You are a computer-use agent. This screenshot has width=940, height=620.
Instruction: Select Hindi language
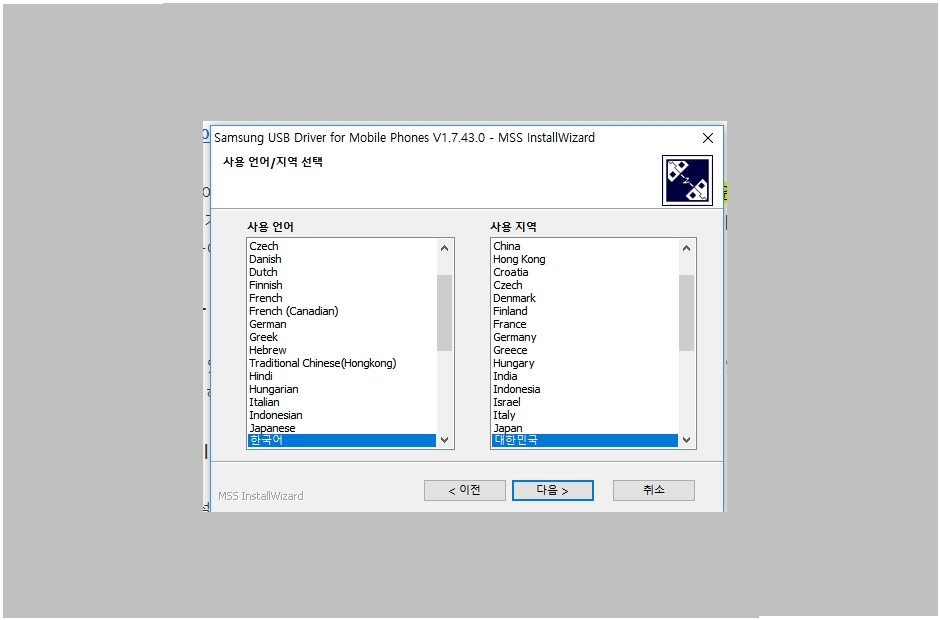coord(342,376)
